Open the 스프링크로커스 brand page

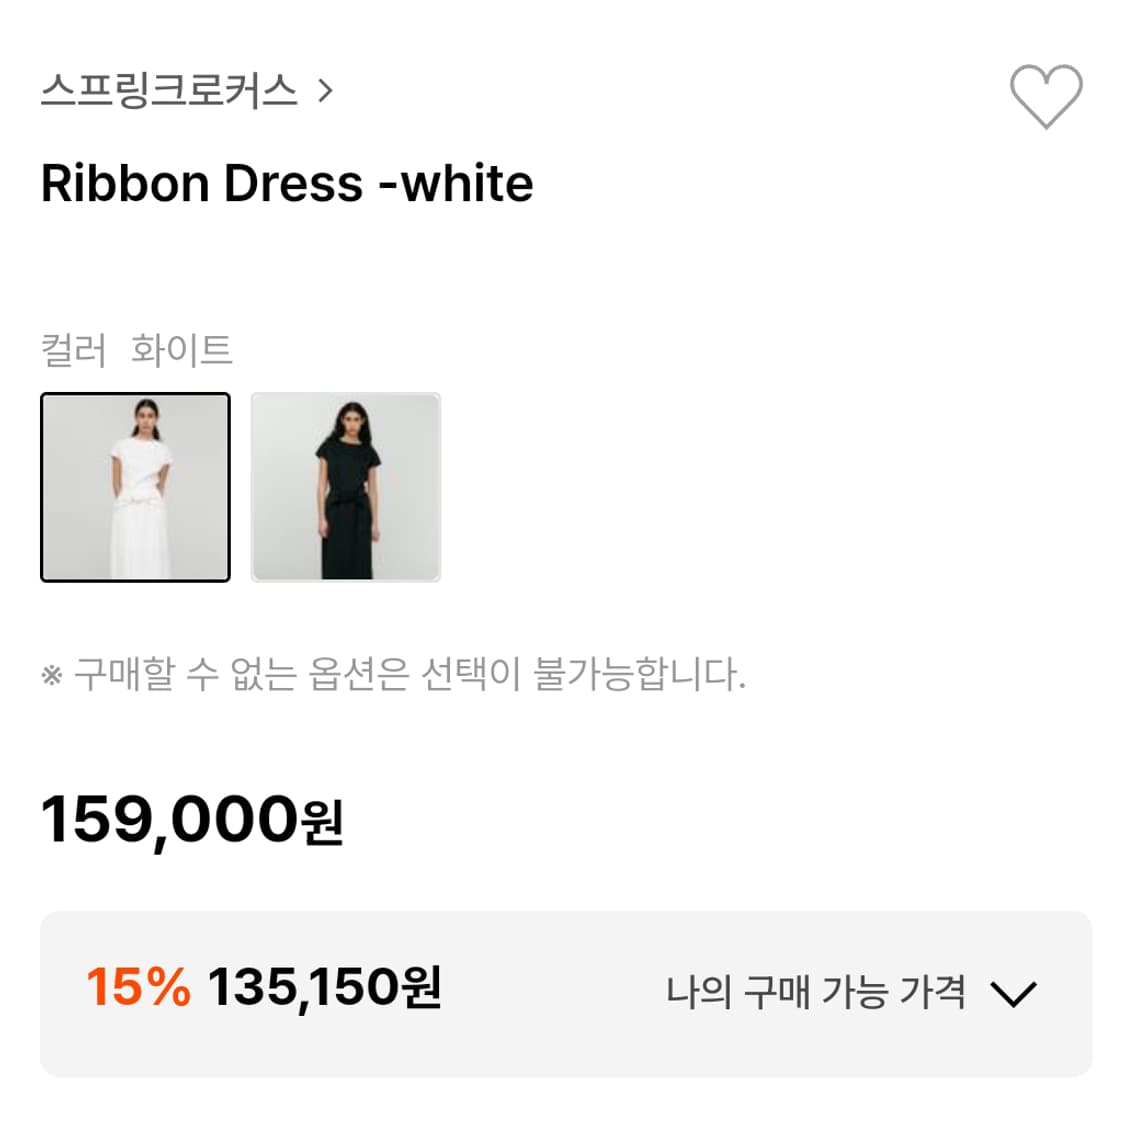coord(169,92)
